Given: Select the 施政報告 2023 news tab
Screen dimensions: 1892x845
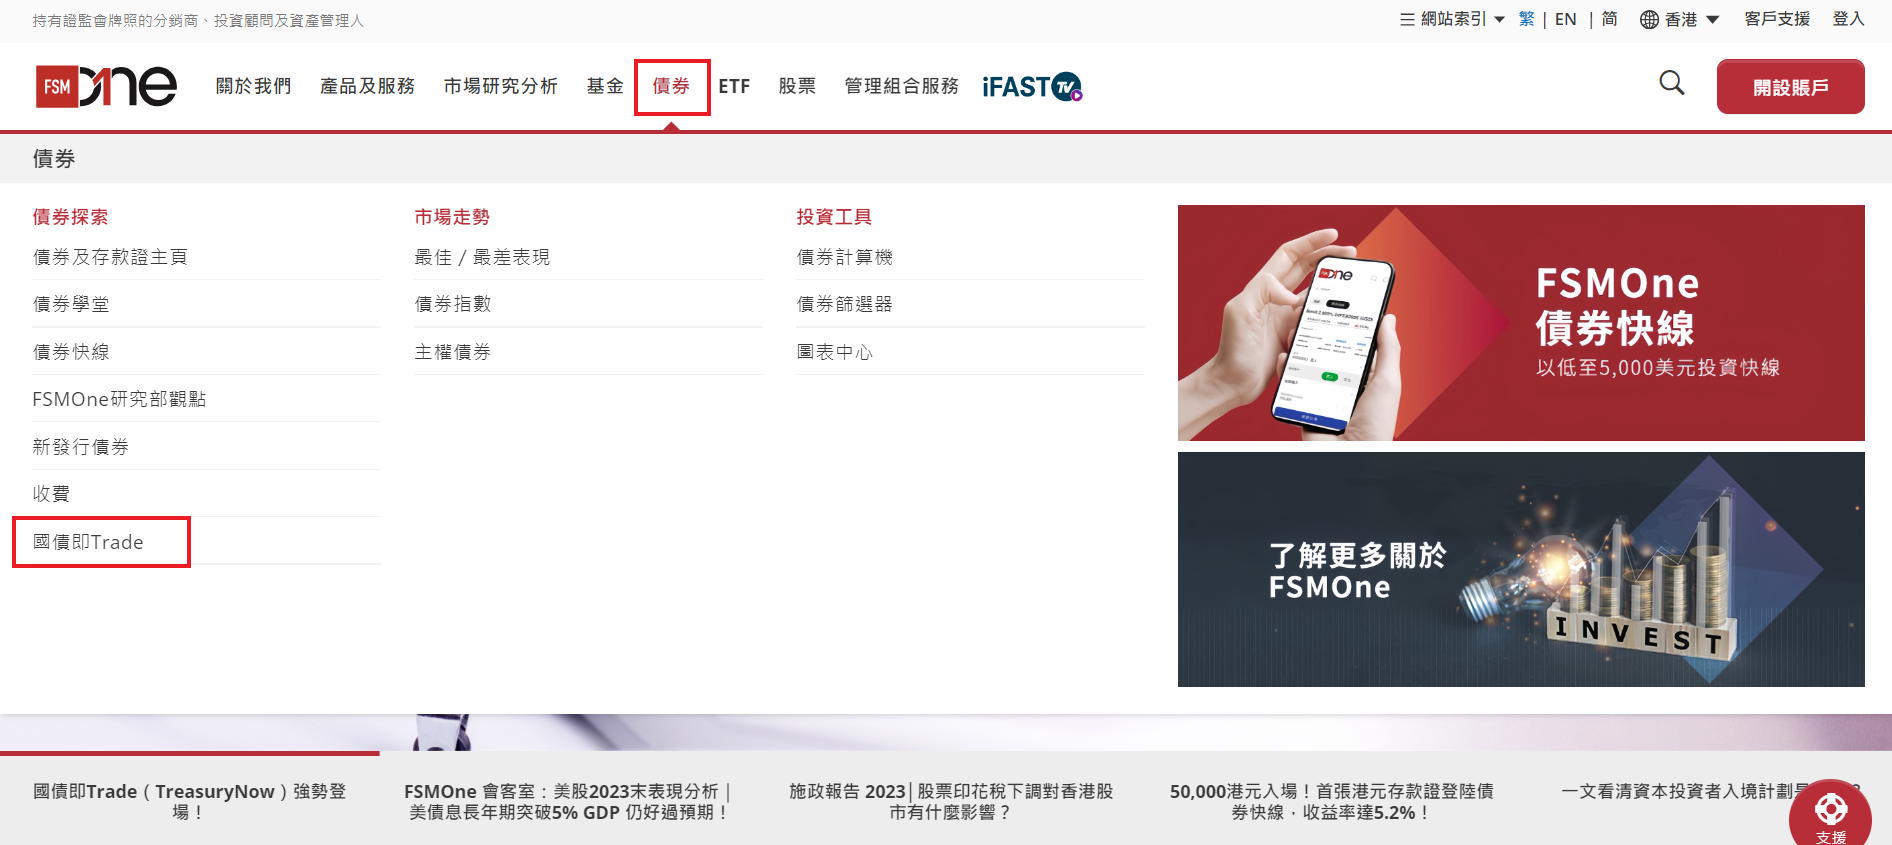Looking at the screenshot, I should pos(950,801).
